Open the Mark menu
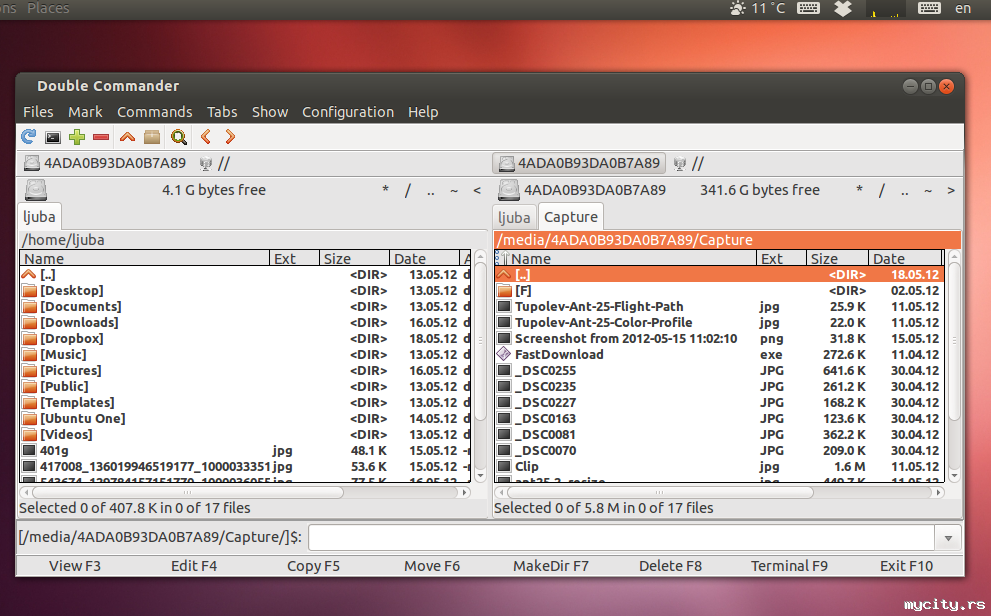The width and height of the screenshot is (991, 616). point(85,112)
